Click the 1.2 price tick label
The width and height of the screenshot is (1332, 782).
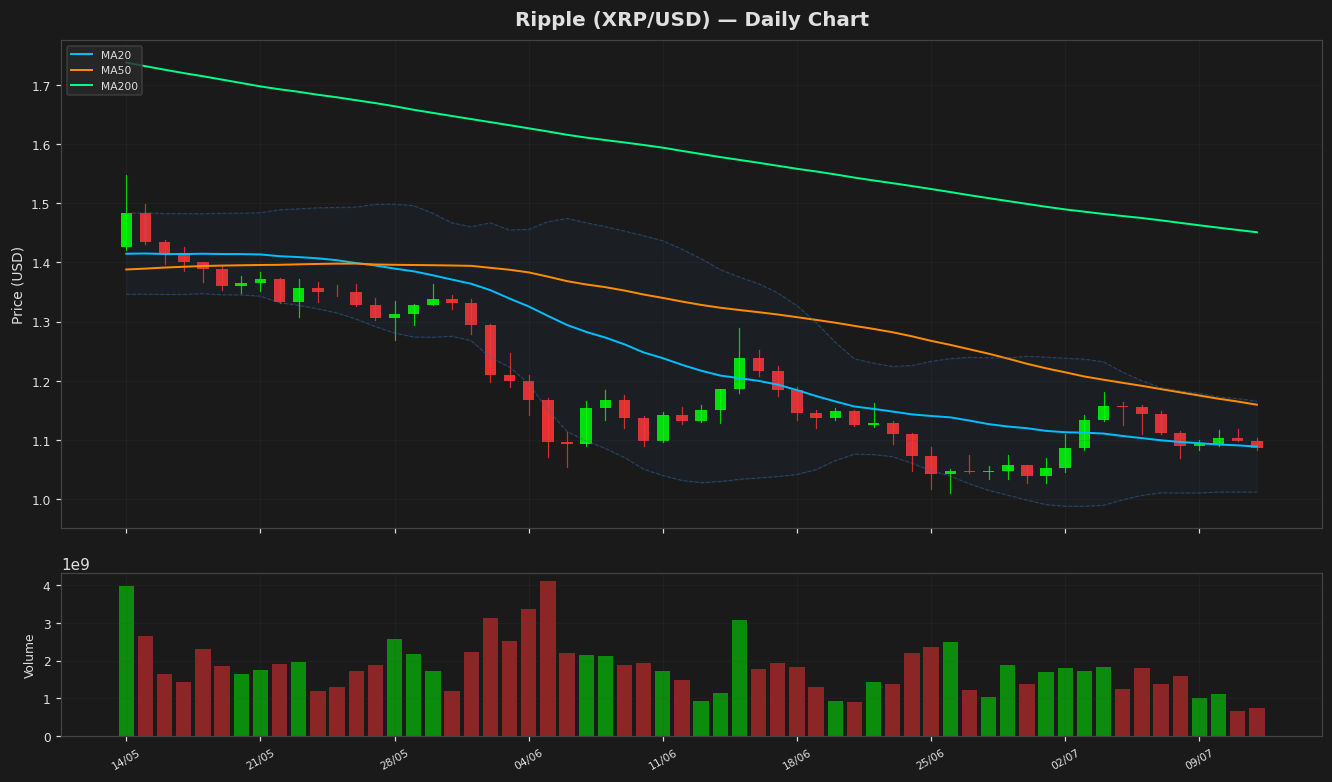pyautogui.click(x=41, y=382)
